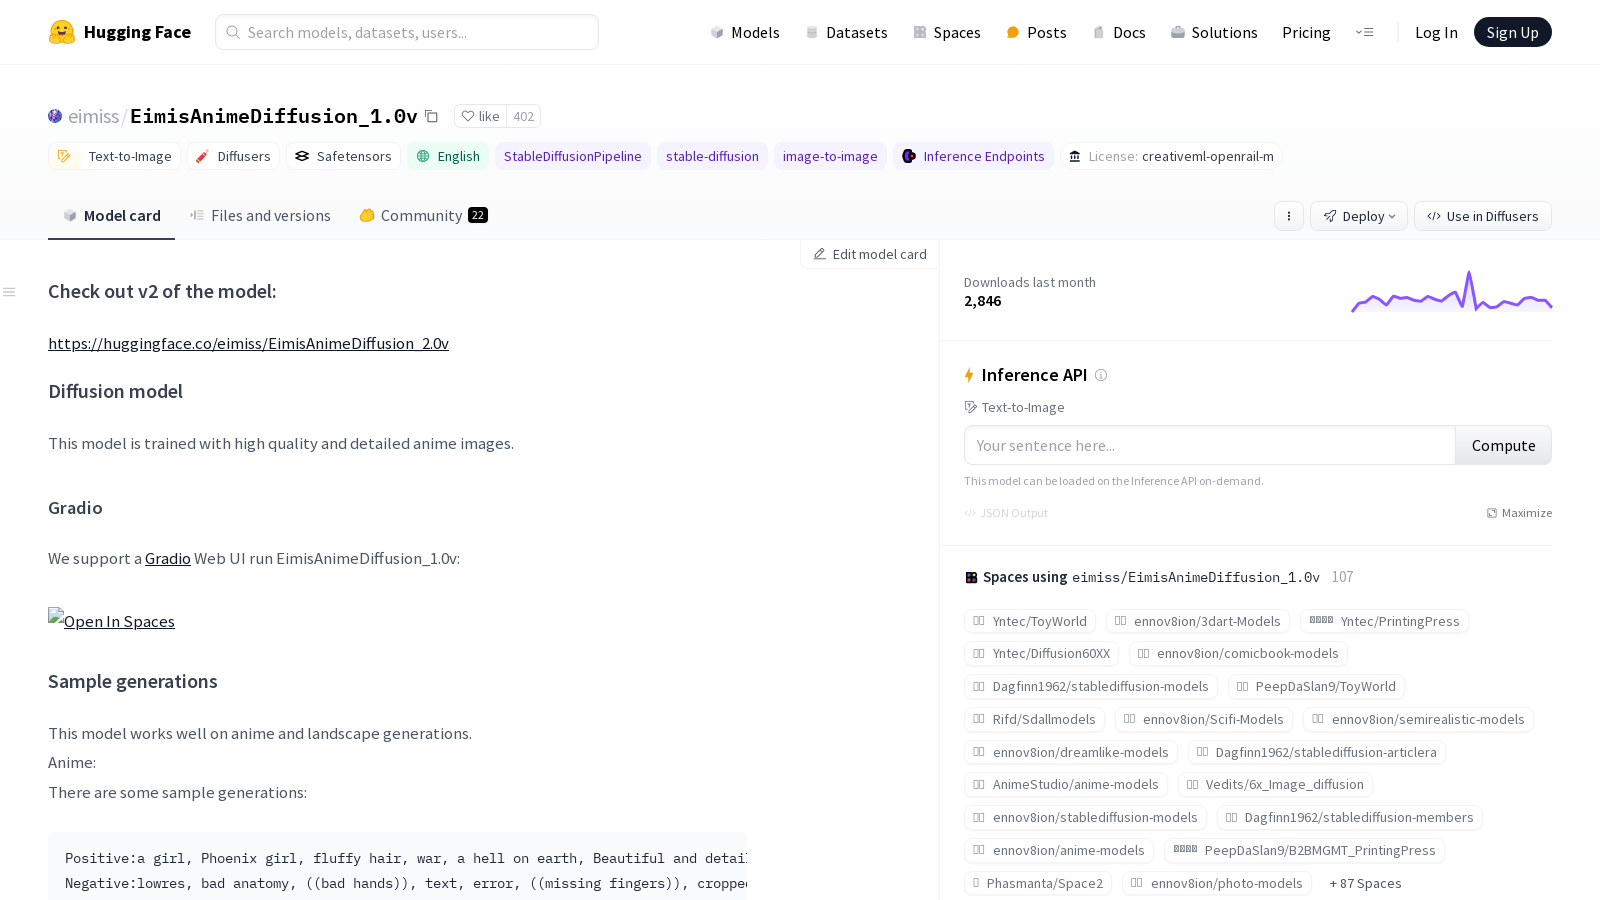Image resolution: width=1600 pixels, height=900 pixels.
Task: Open AnimeStudio/anime-models space
Action: (1066, 784)
